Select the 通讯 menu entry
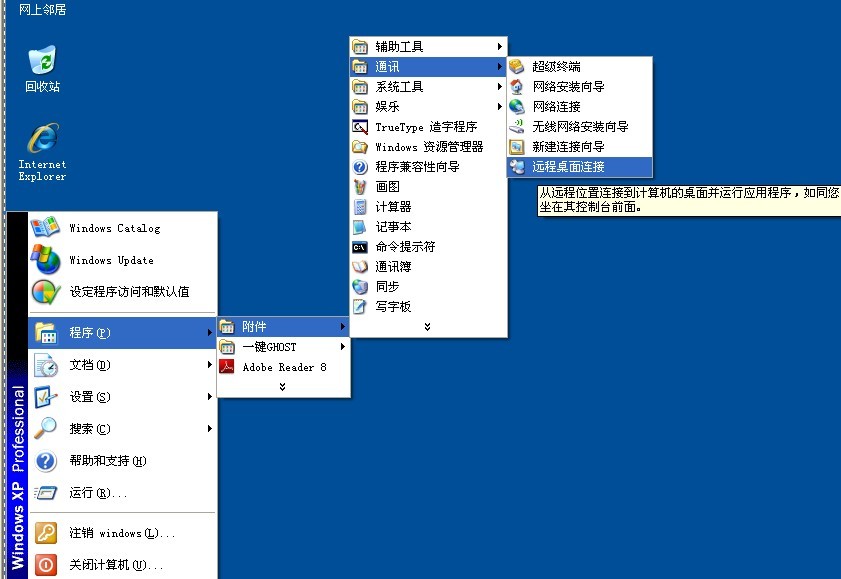The width and height of the screenshot is (841, 579). [x=428, y=66]
